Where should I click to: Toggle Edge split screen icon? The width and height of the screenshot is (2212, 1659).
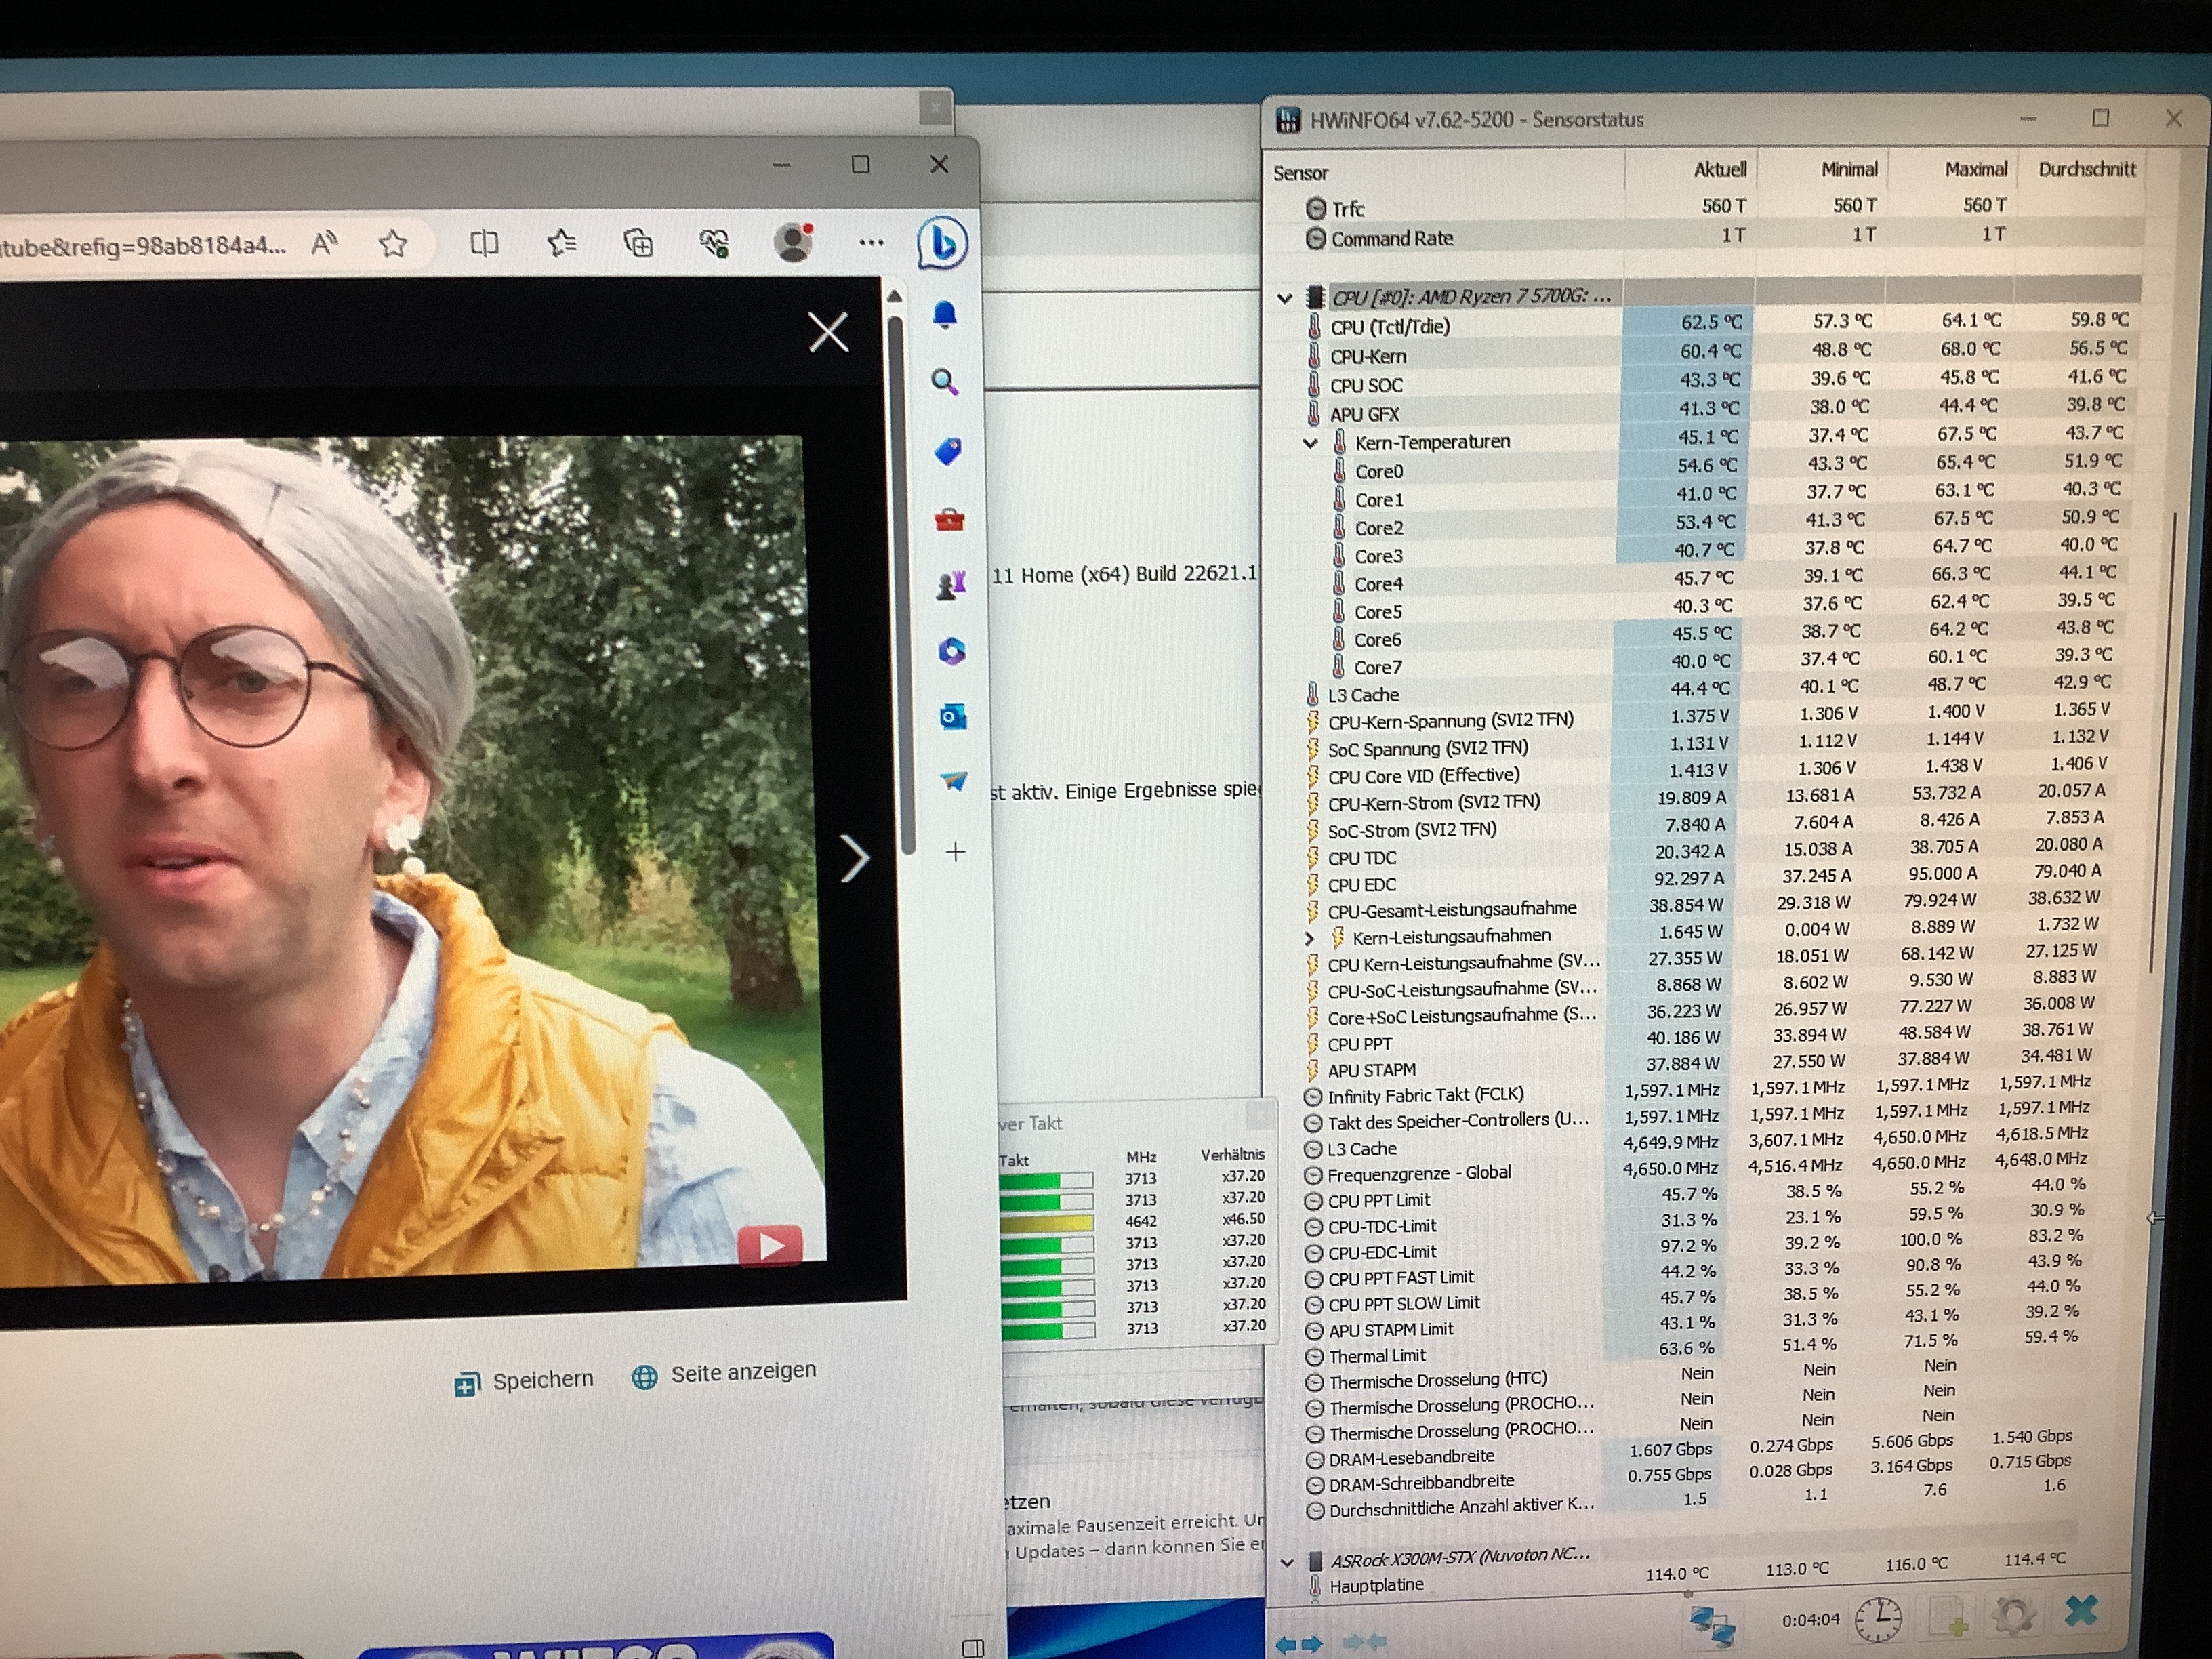point(484,243)
